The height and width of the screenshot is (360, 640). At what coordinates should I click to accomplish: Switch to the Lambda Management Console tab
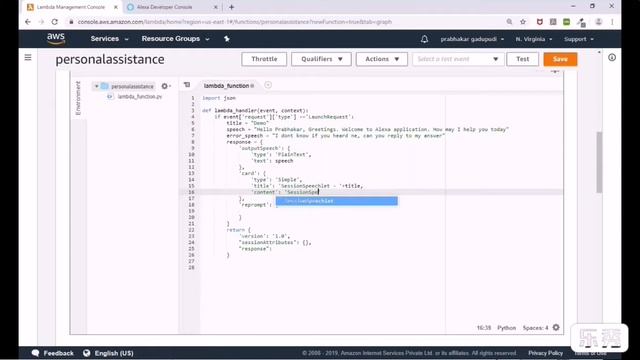(71, 7)
